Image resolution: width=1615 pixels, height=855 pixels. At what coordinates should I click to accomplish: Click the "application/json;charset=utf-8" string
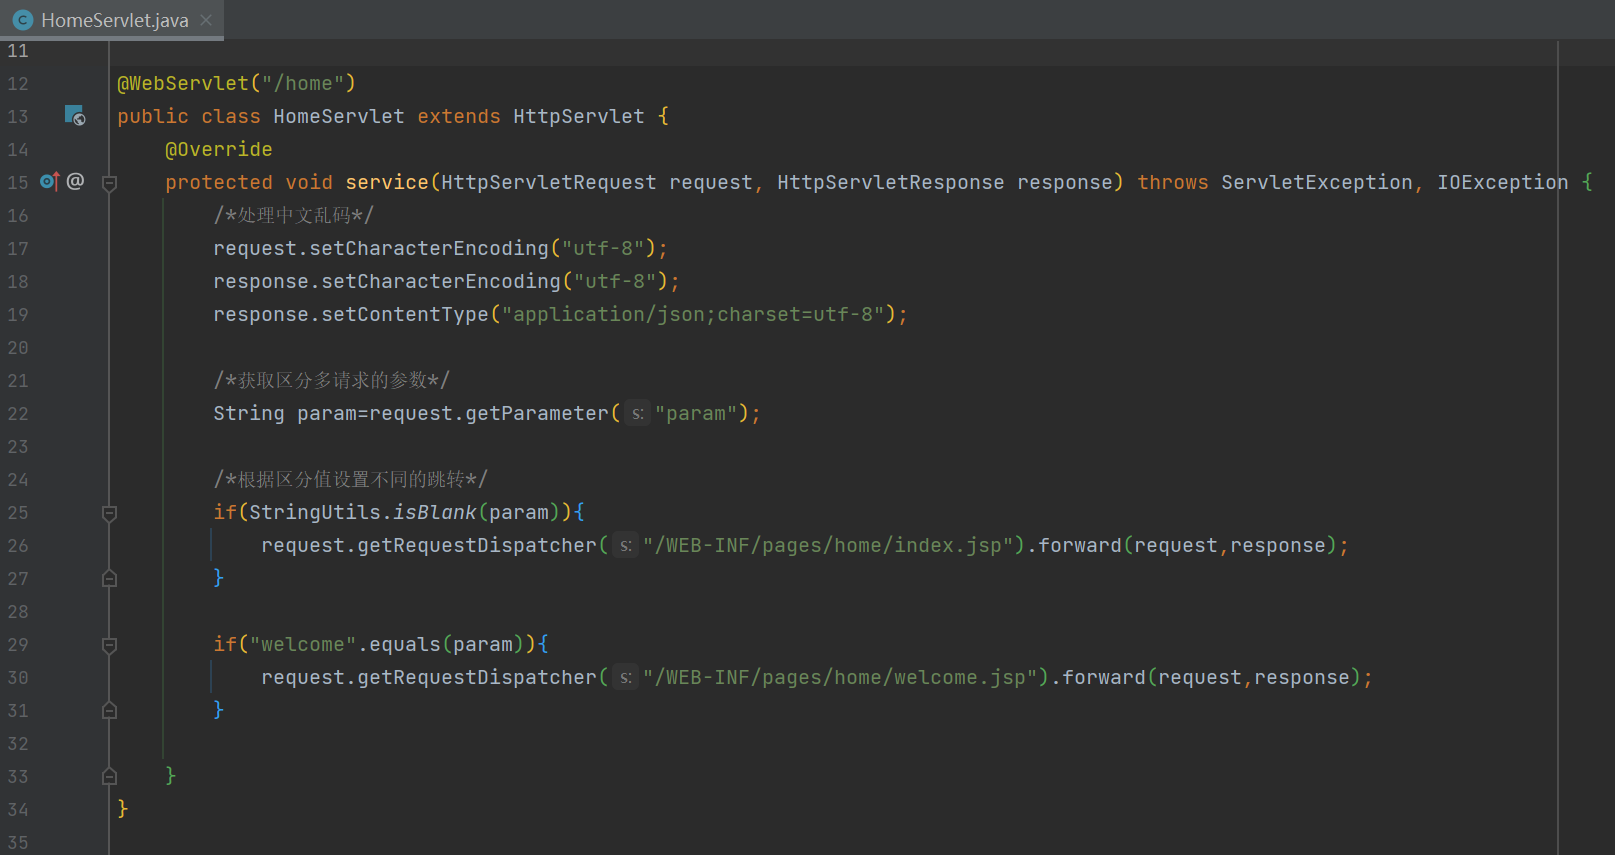click(x=693, y=314)
